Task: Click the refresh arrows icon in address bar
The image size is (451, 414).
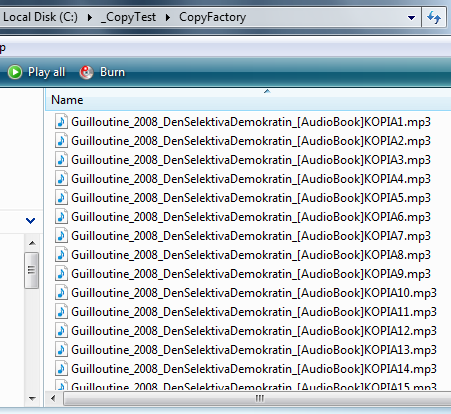Action: 434,17
